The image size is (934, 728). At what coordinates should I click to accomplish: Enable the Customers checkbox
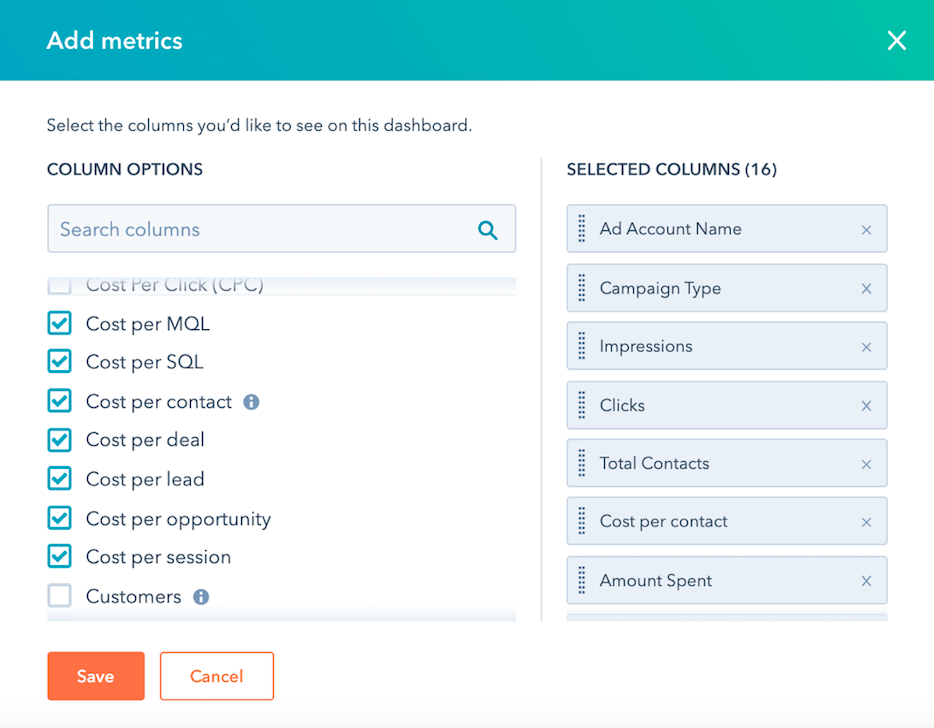click(60, 596)
